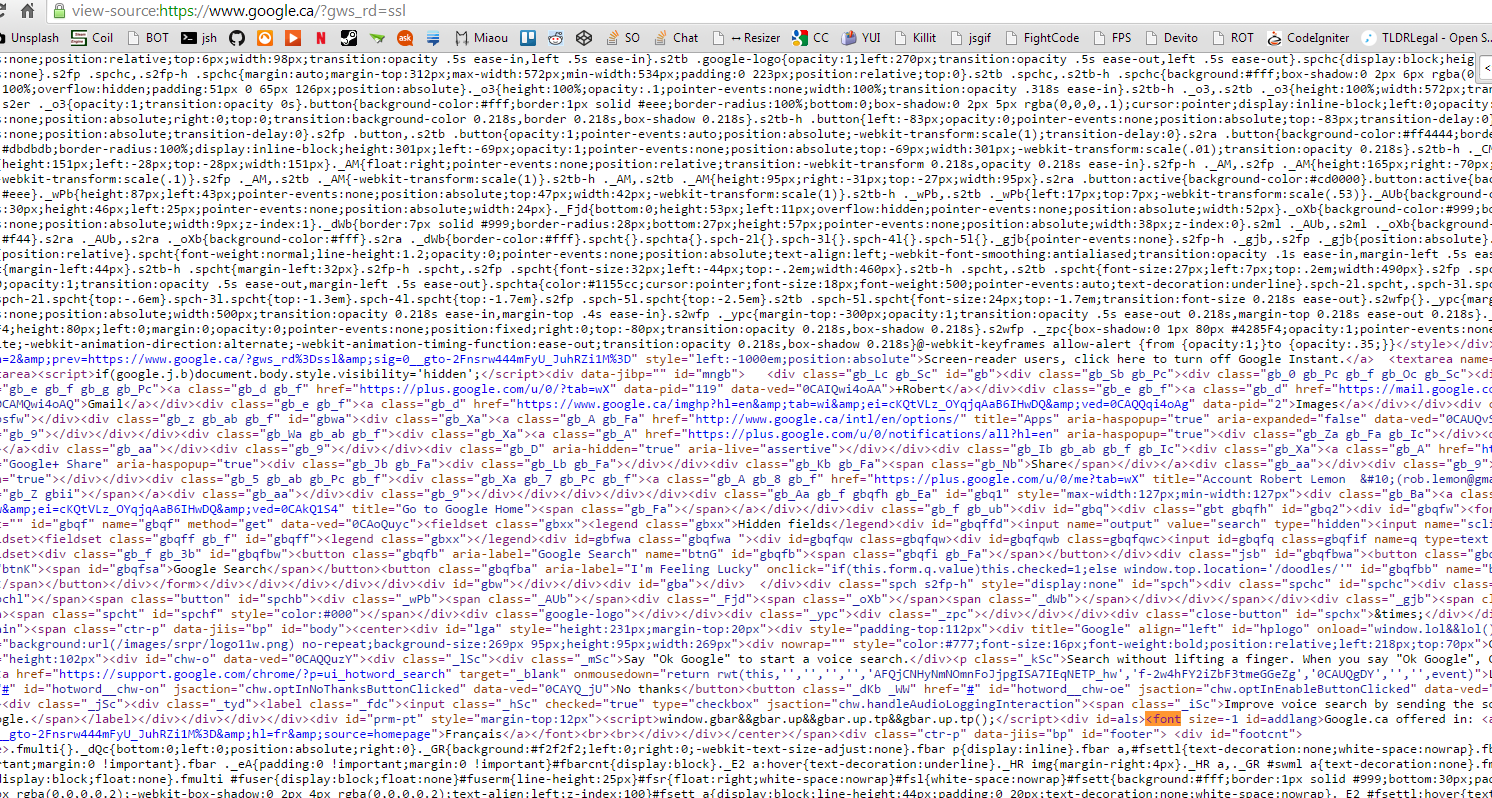
Task: Open the blue stacked-lines bookmark icon
Action: (433, 38)
